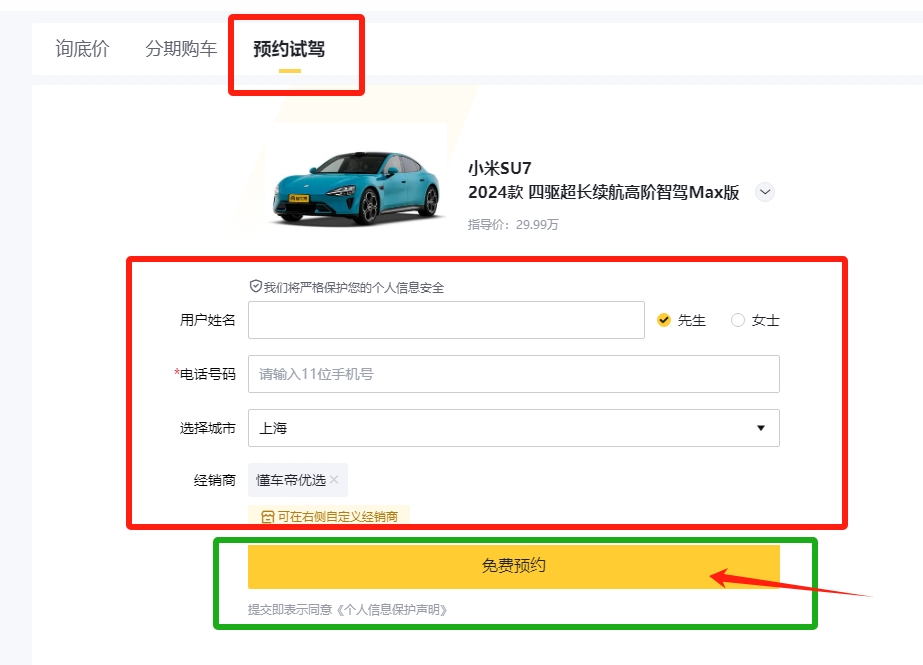The height and width of the screenshot is (665, 923).
Task: Remove the 懂车帝优选 dealer tag
Action: (x=335, y=480)
